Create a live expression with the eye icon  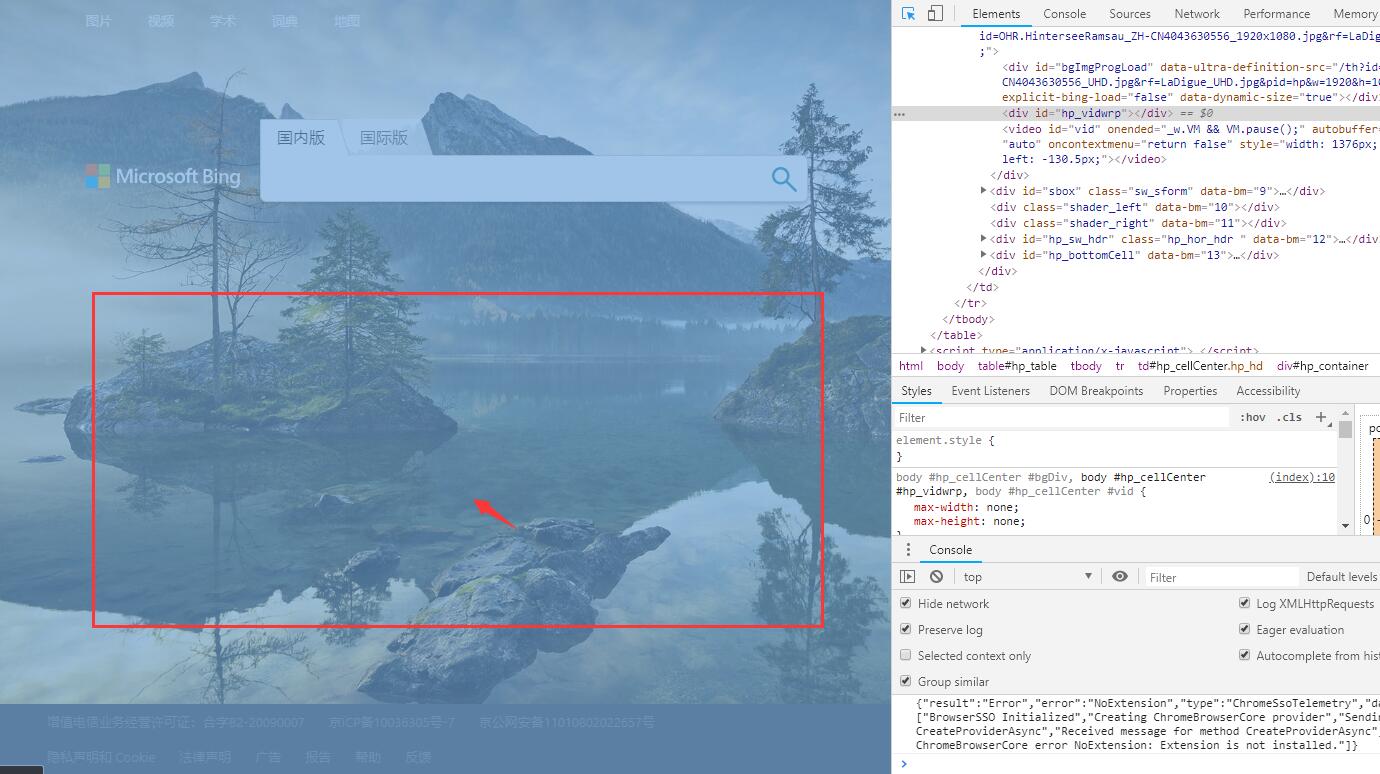click(x=1120, y=577)
